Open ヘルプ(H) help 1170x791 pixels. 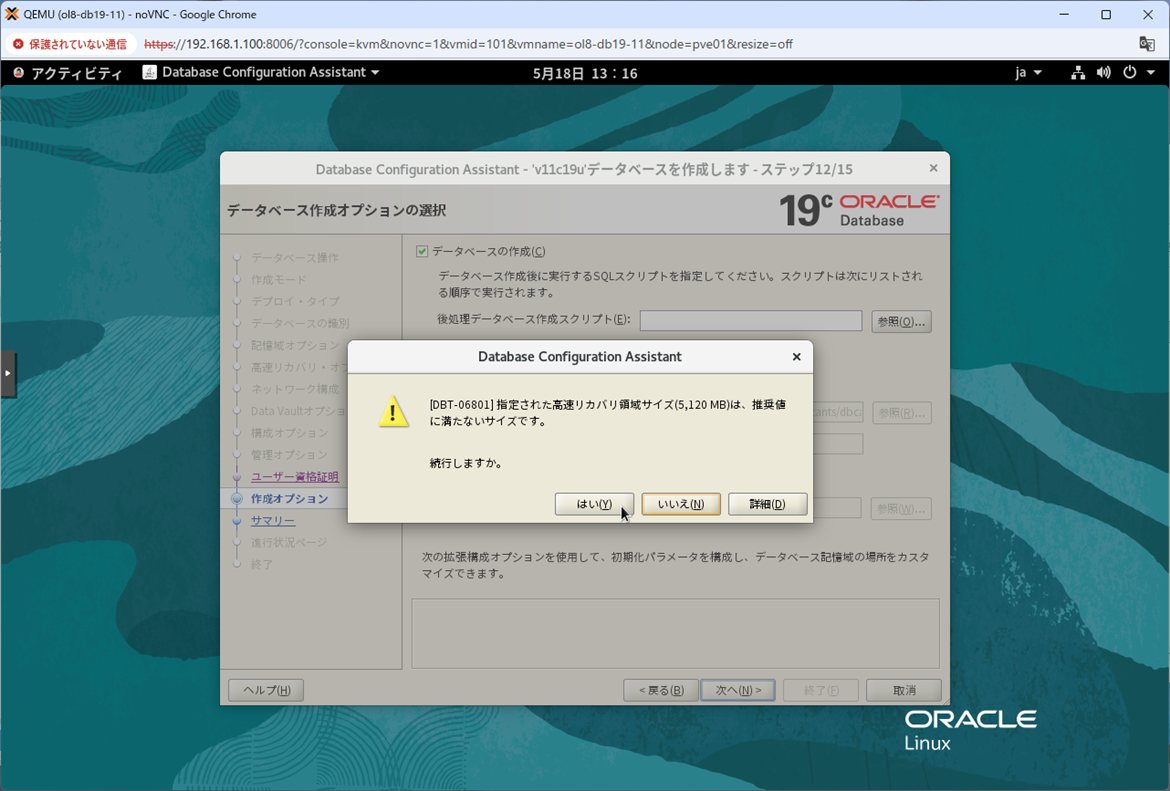tap(266, 690)
